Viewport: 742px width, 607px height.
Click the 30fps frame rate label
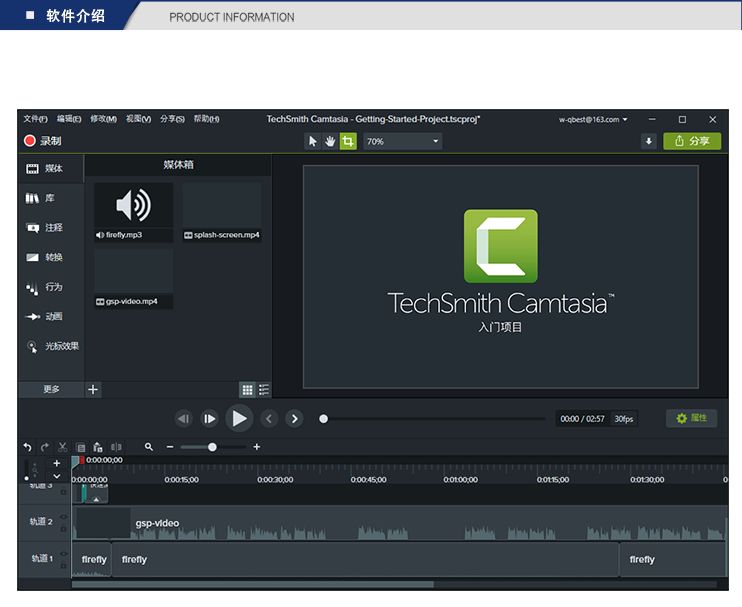(624, 419)
